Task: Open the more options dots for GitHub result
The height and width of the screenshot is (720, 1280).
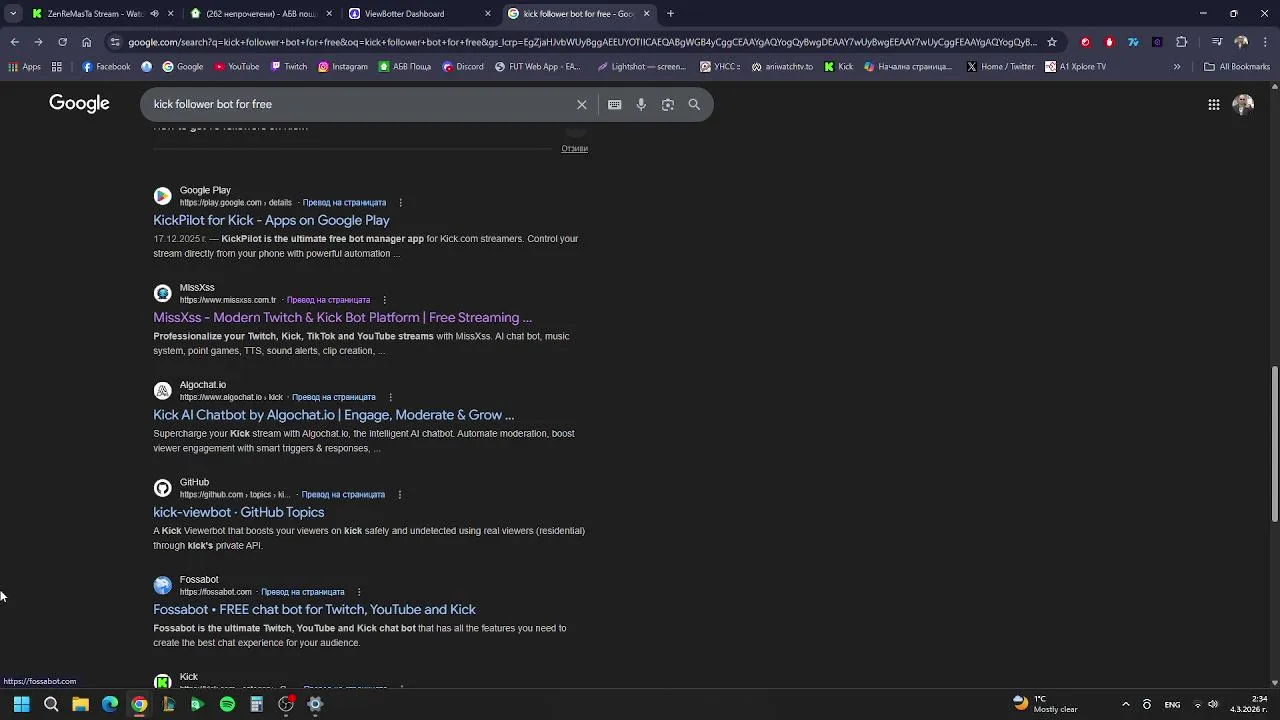Action: pos(399,495)
